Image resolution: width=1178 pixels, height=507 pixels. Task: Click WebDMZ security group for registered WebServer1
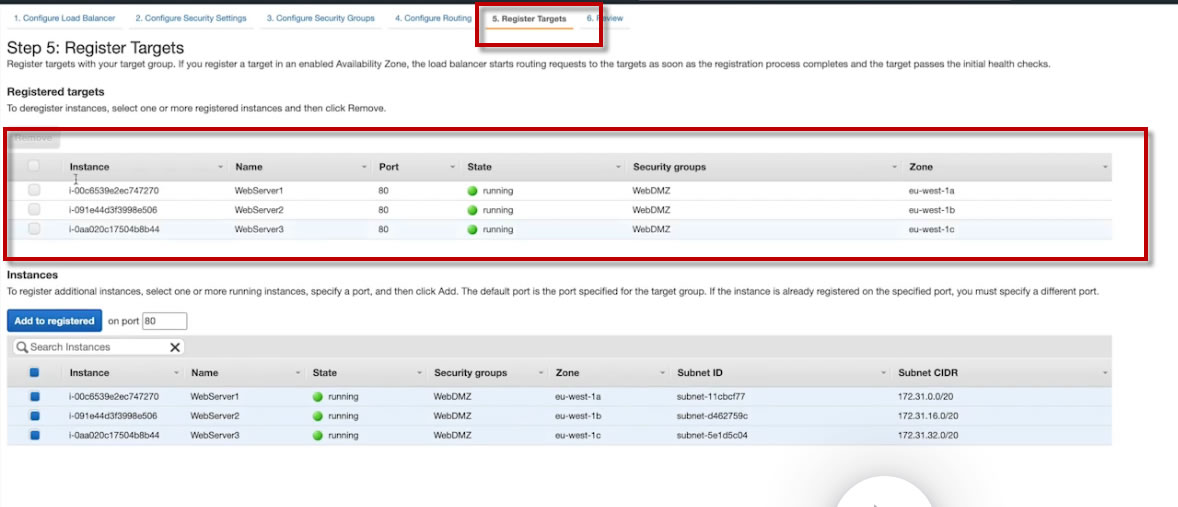(x=651, y=191)
